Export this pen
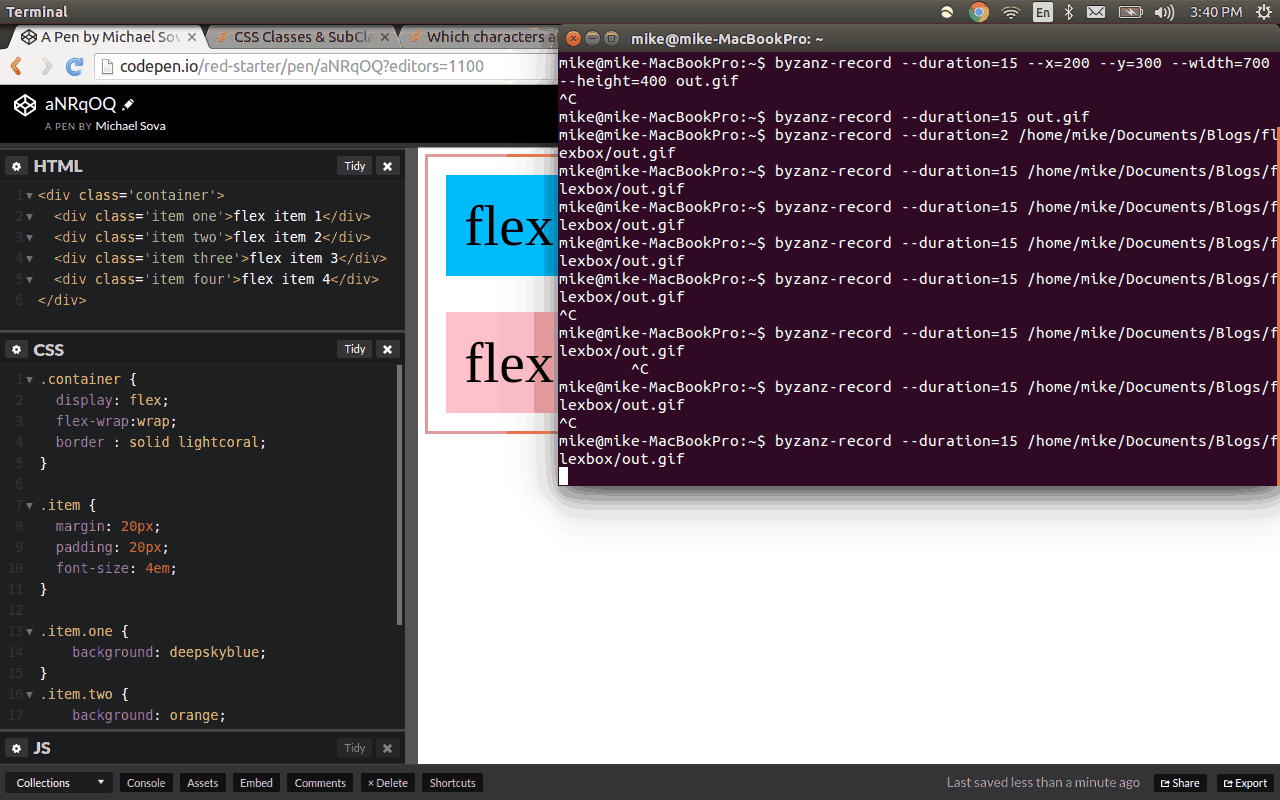The width and height of the screenshot is (1280, 800). [x=1244, y=783]
